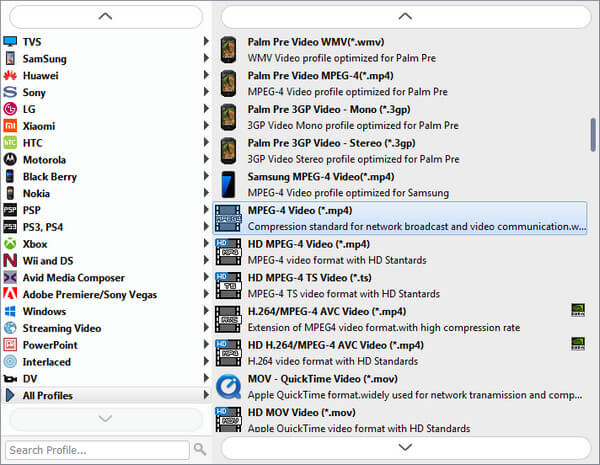This screenshot has width=600, height=465.
Task: Select HD MPEG-4 TS Video (*.ts) profile
Action: click(x=400, y=286)
